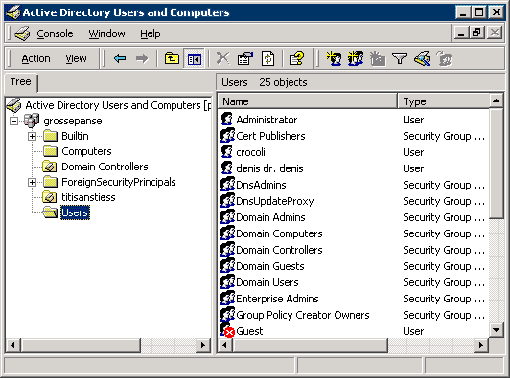Viewport: 510px width, 378px height.
Task: Select the Domain Users entry
Action: pyautogui.click(x=267, y=282)
